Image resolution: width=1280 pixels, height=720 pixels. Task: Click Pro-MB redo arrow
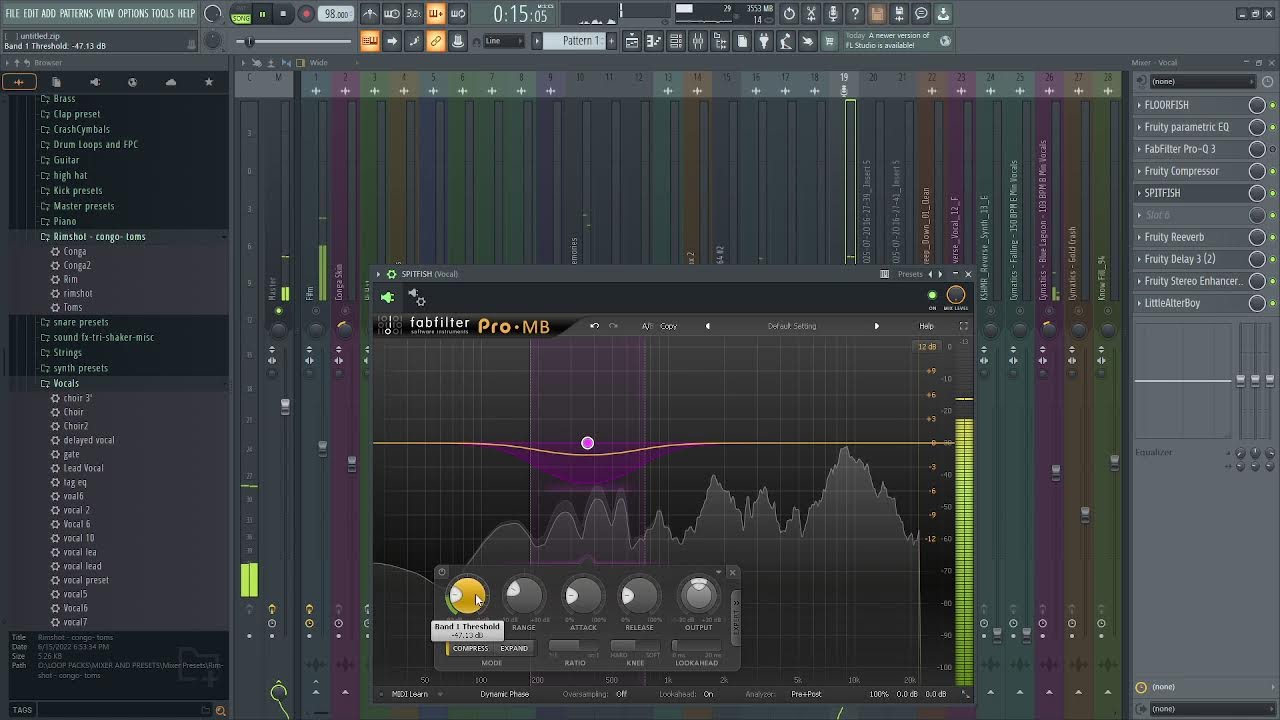click(x=613, y=326)
